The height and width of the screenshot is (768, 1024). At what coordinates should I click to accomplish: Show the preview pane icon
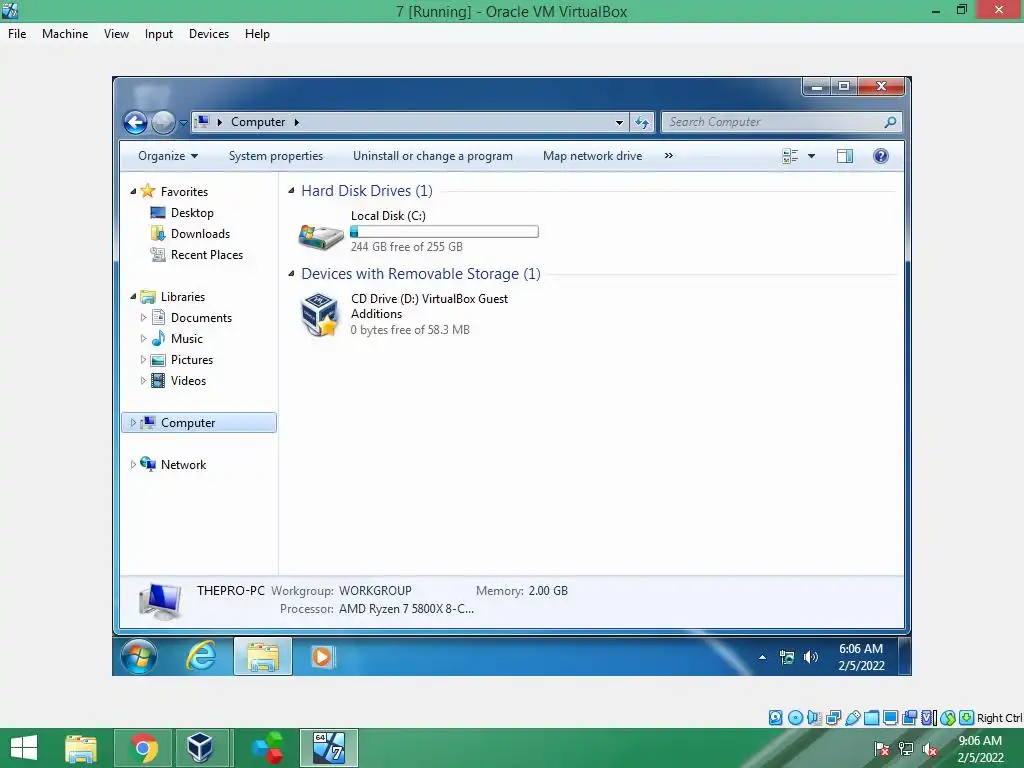844,156
